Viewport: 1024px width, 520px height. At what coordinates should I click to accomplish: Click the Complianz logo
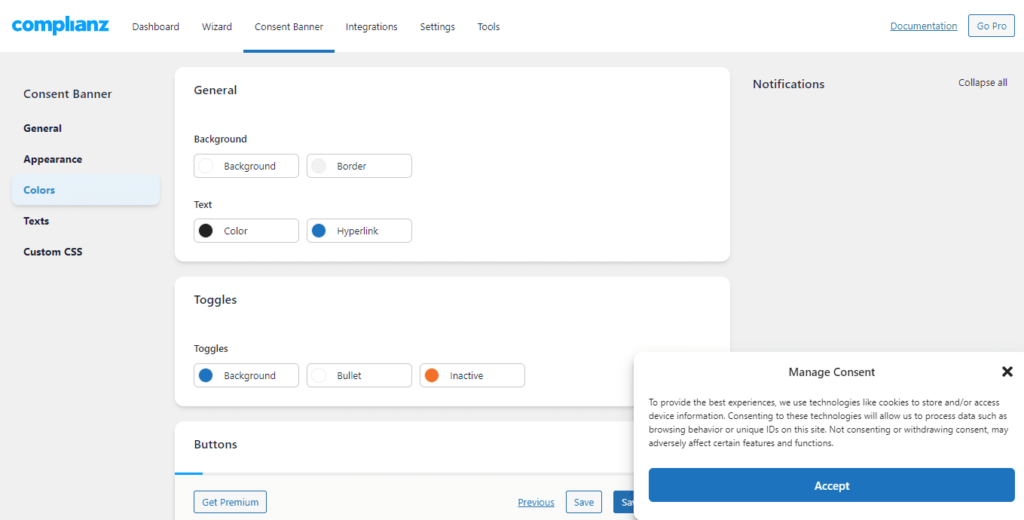tap(60, 26)
